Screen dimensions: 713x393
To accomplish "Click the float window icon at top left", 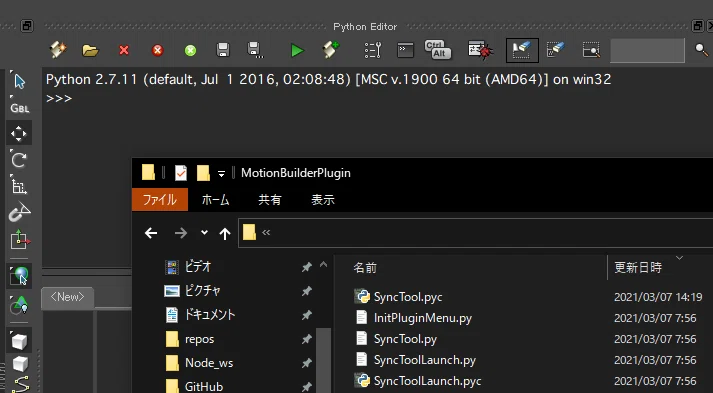I will (27, 26).
